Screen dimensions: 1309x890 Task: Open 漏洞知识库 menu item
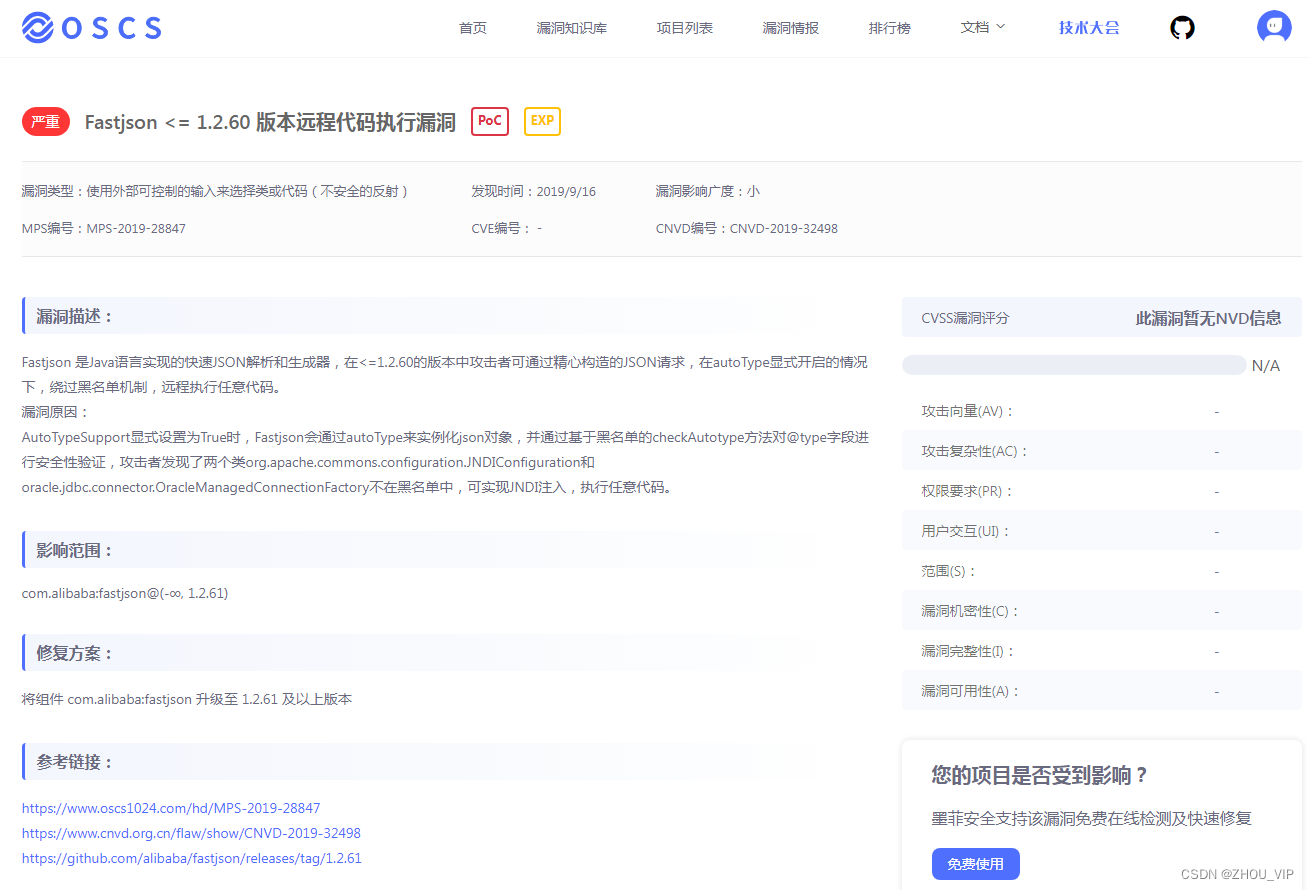pyautogui.click(x=572, y=28)
